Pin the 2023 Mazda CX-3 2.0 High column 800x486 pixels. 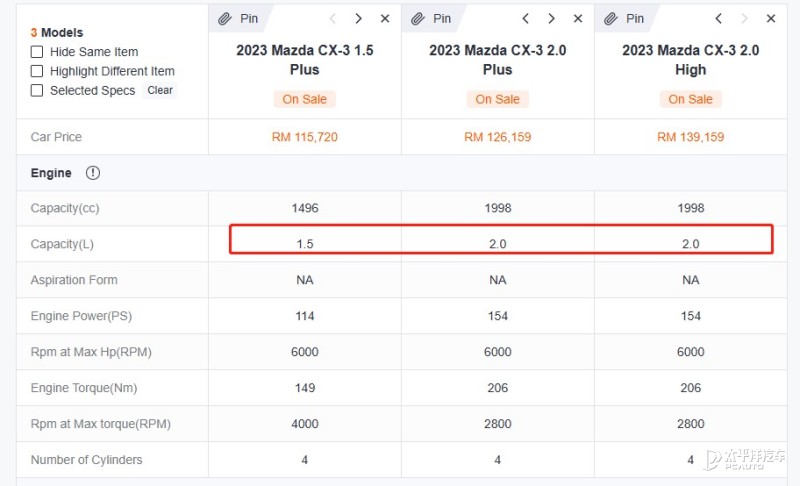pyautogui.click(x=624, y=19)
